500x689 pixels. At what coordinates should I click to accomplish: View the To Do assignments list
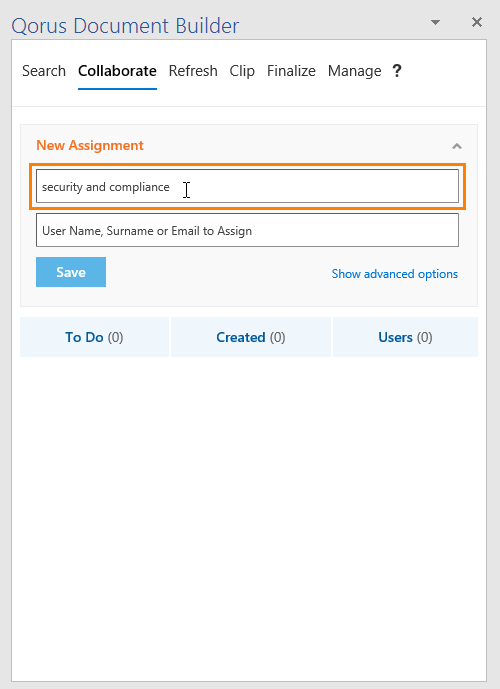pos(94,337)
